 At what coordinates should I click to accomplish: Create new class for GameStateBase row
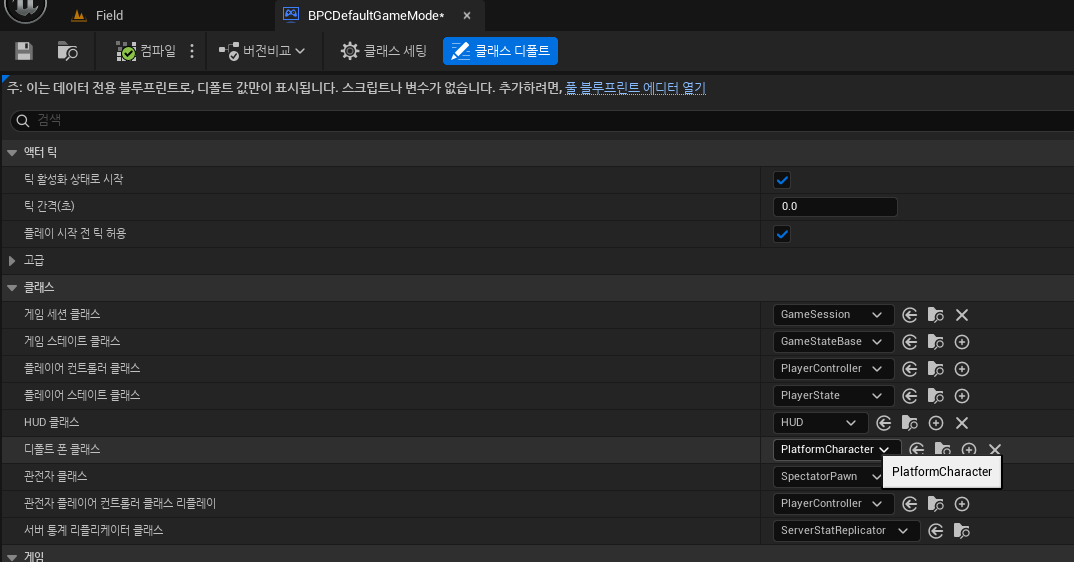(x=962, y=341)
